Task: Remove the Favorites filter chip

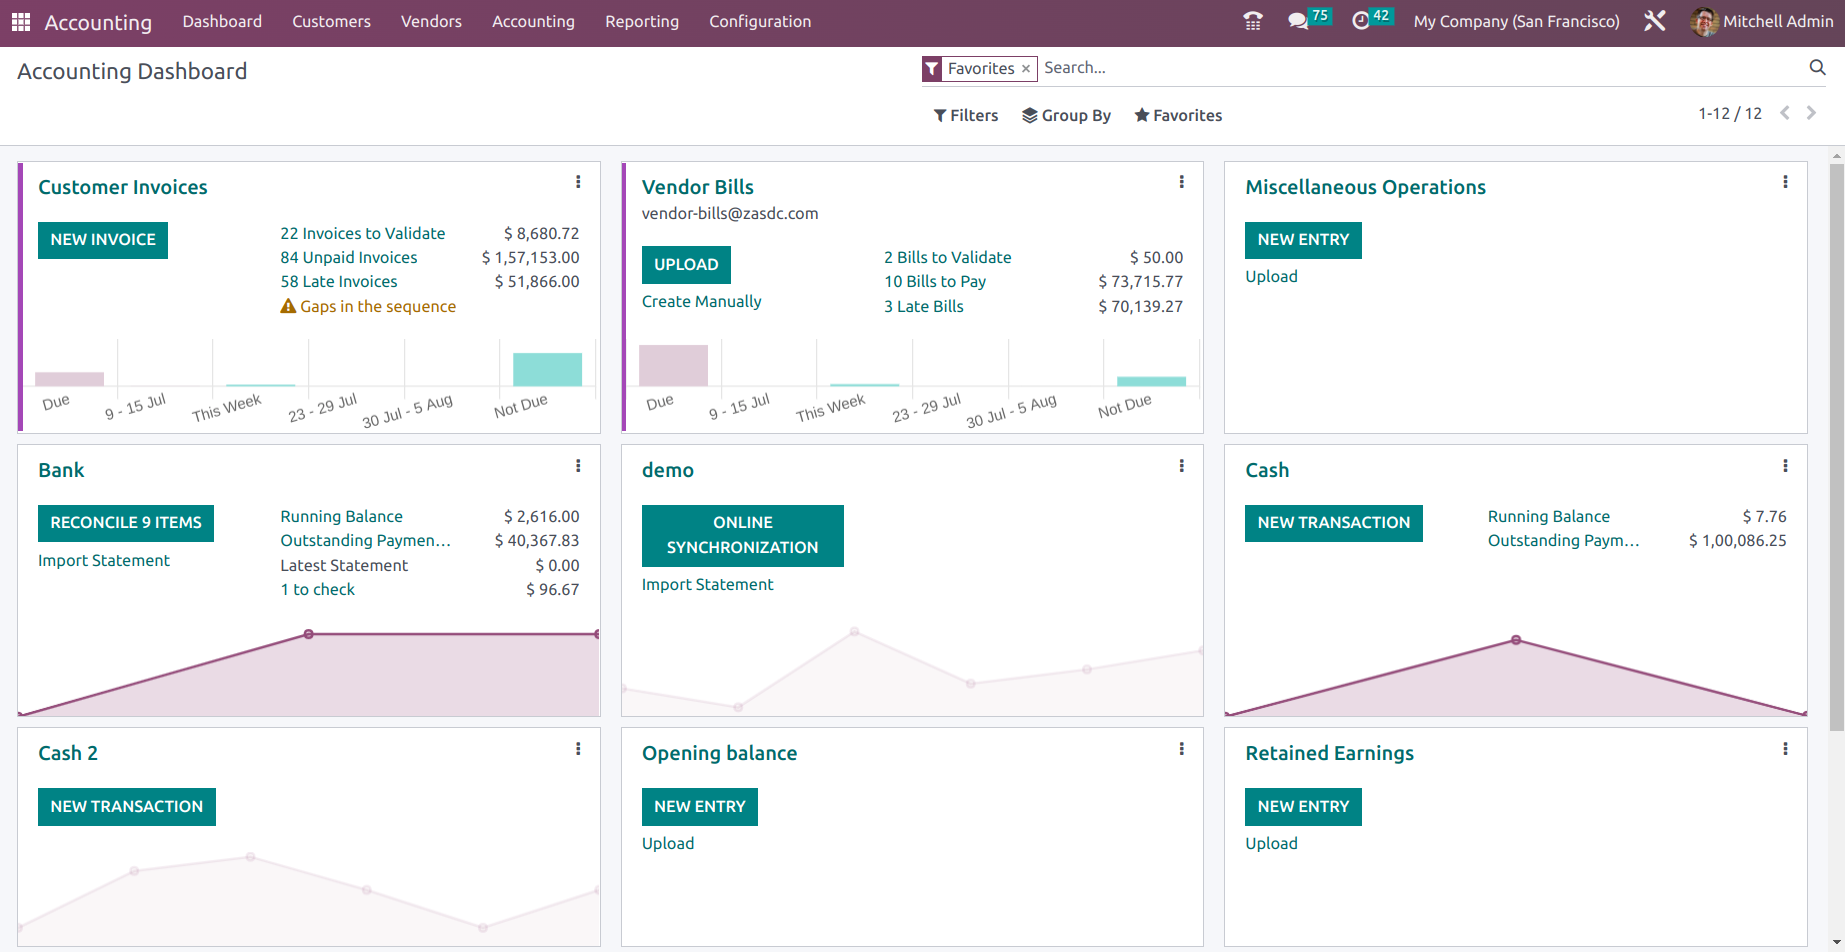Action: click(1027, 68)
